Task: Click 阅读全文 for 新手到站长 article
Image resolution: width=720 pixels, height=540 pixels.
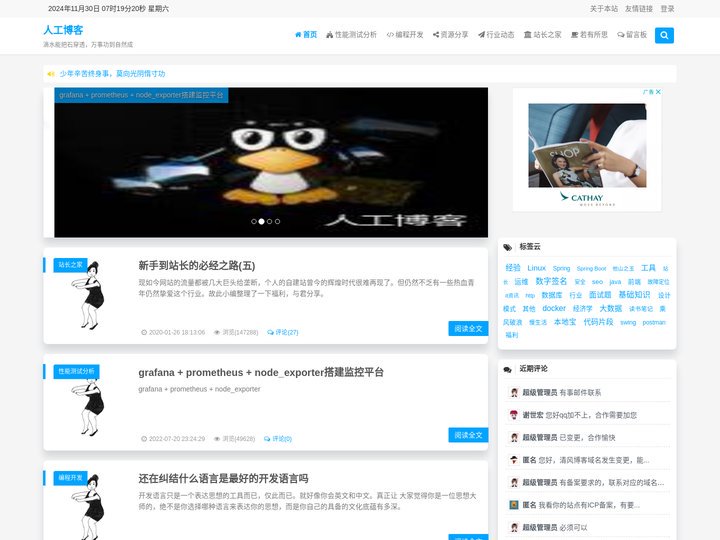Action: [468, 329]
